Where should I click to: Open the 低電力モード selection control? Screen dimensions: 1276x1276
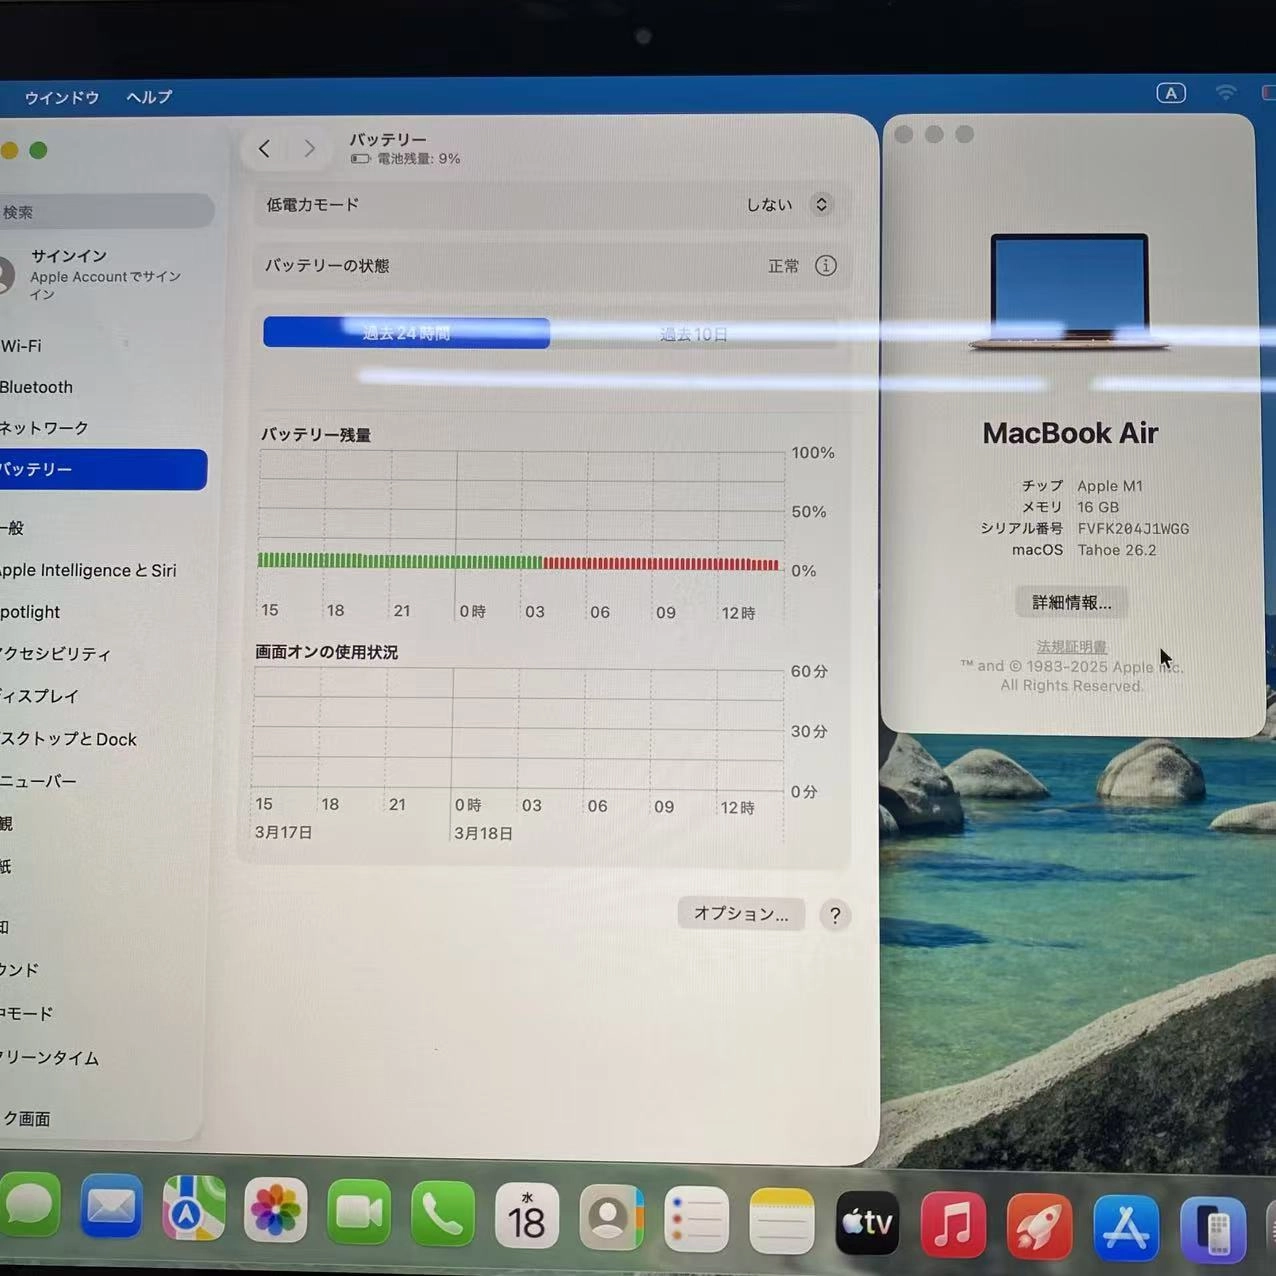[820, 204]
